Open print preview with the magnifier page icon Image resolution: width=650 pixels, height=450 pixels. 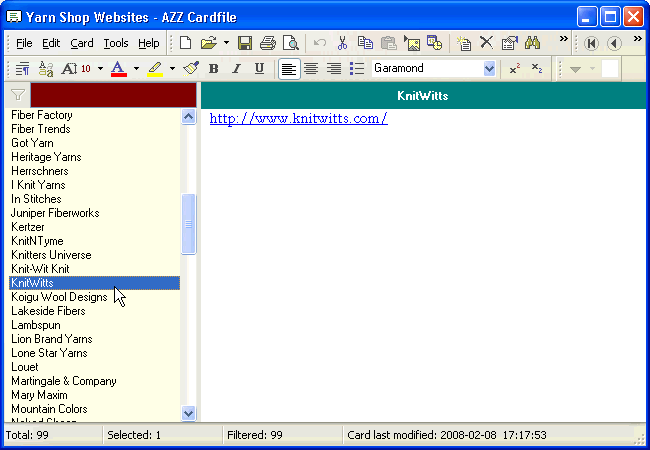tap(291, 43)
